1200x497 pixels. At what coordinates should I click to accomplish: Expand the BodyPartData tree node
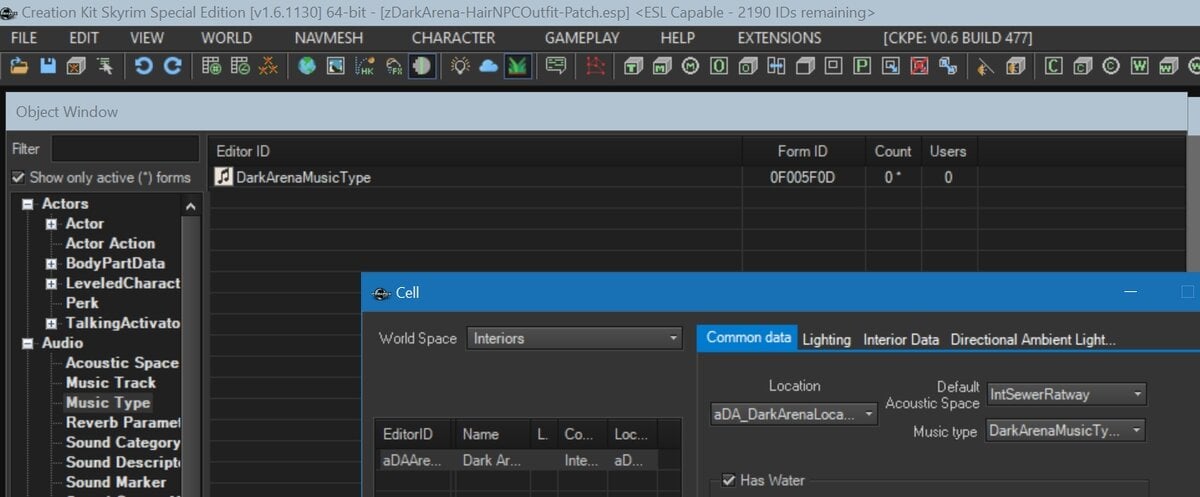(52, 264)
